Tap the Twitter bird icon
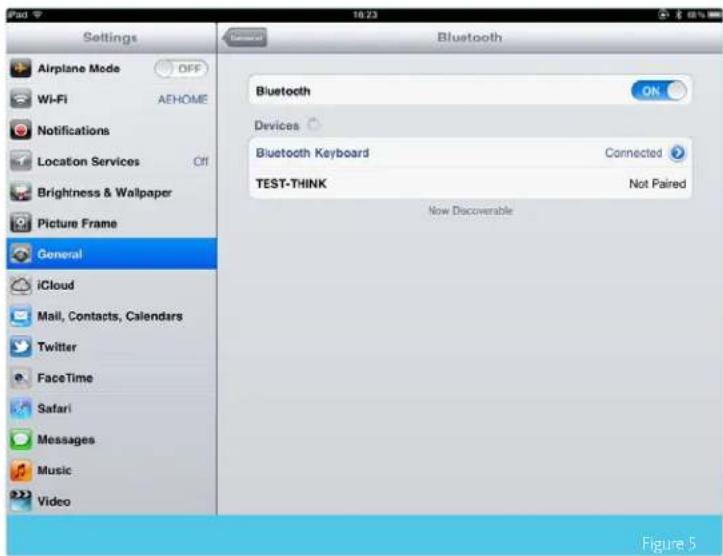The image size is (723, 556). coord(21,347)
